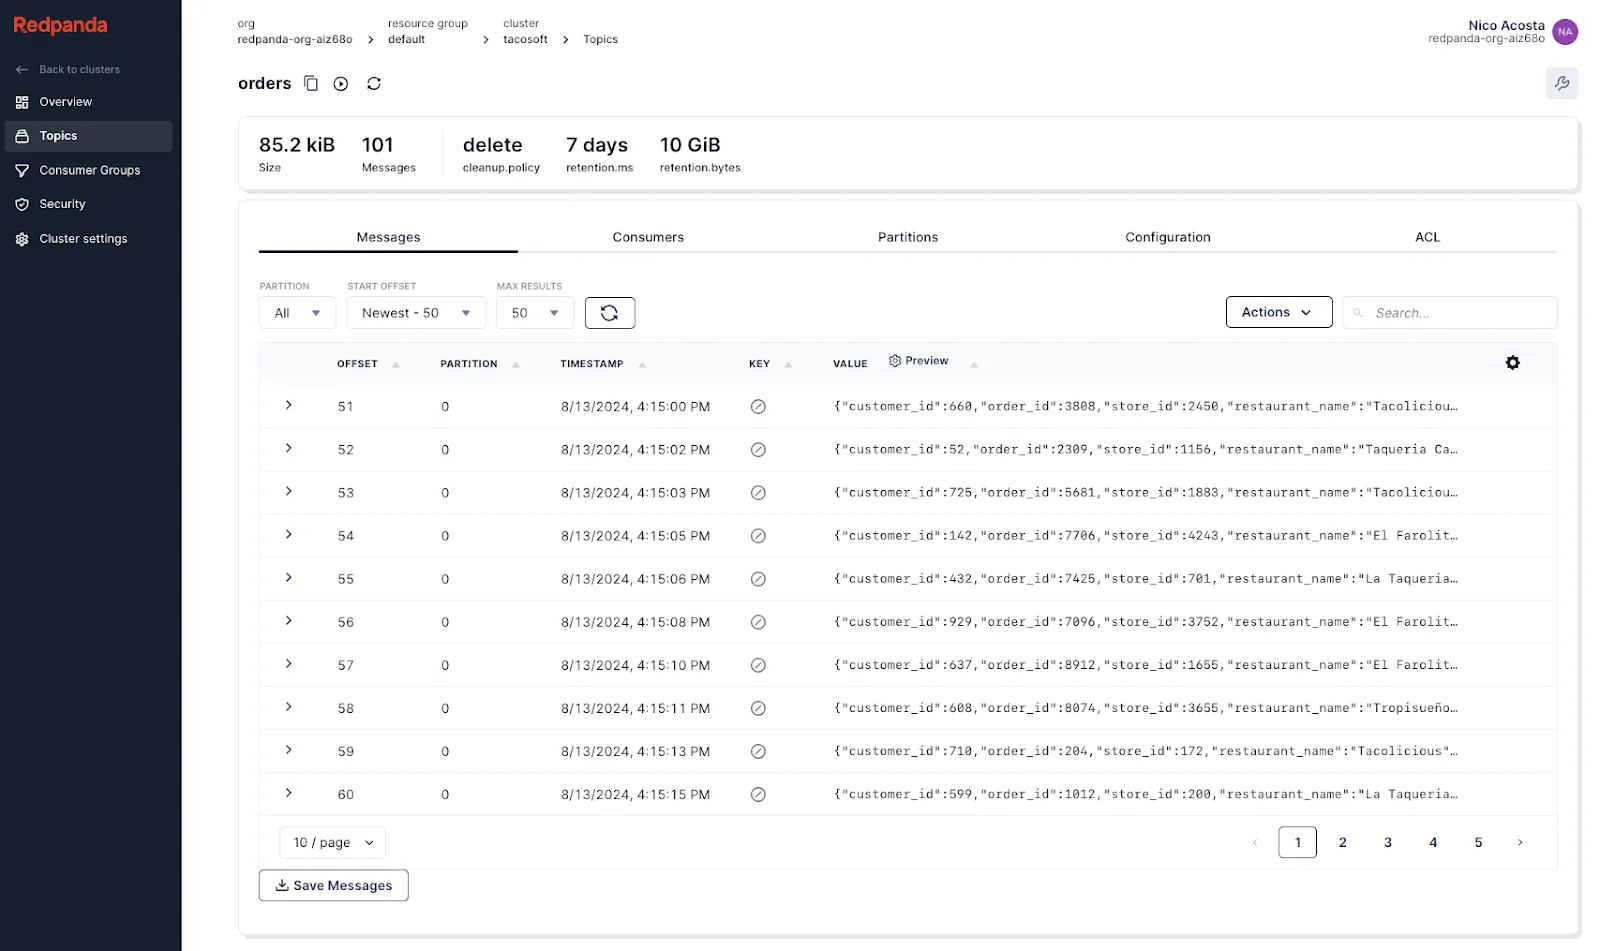Click the redpanda-org-aiz68o org breadcrumb
Image resolution: width=1600 pixels, height=951 pixels.
pyautogui.click(x=295, y=39)
